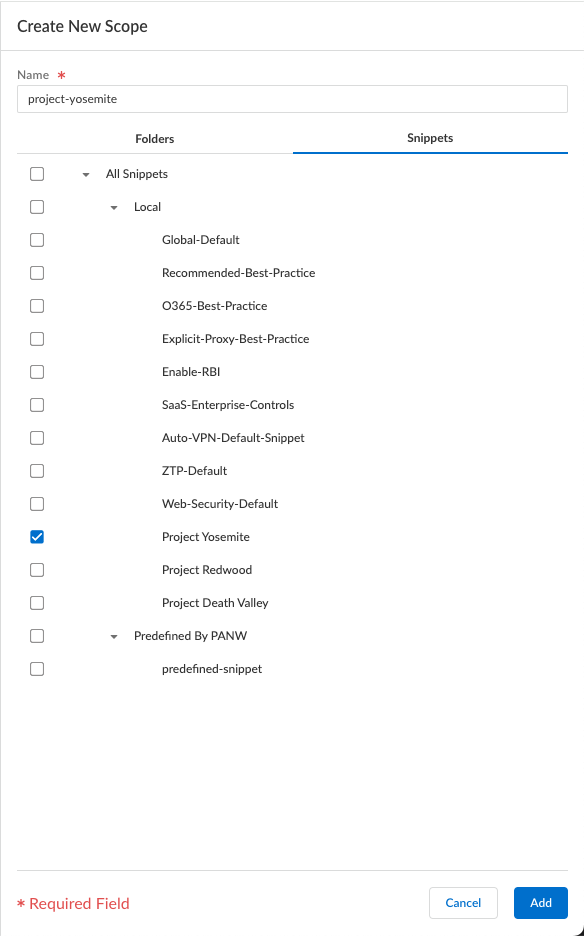The width and height of the screenshot is (584, 936).
Task: Click the Add button
Action: 540,903
